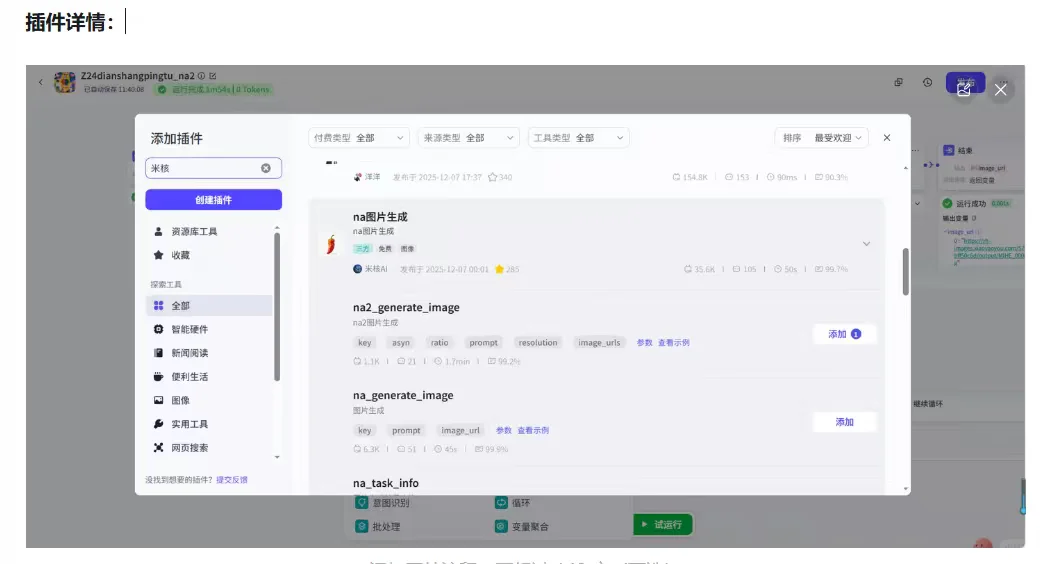
Task: Open the 排序 最受欢迎 dropdown
Action: click(x=822, y=138)
